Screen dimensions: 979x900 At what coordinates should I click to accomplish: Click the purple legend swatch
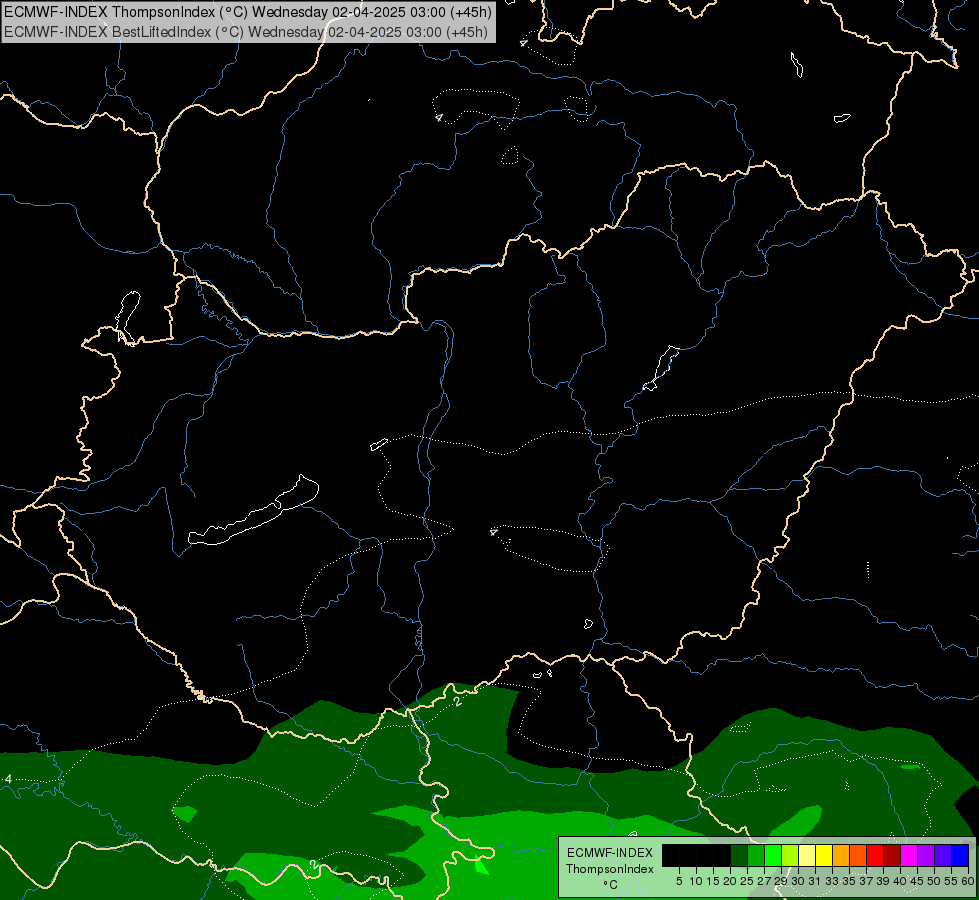point(926,855)
